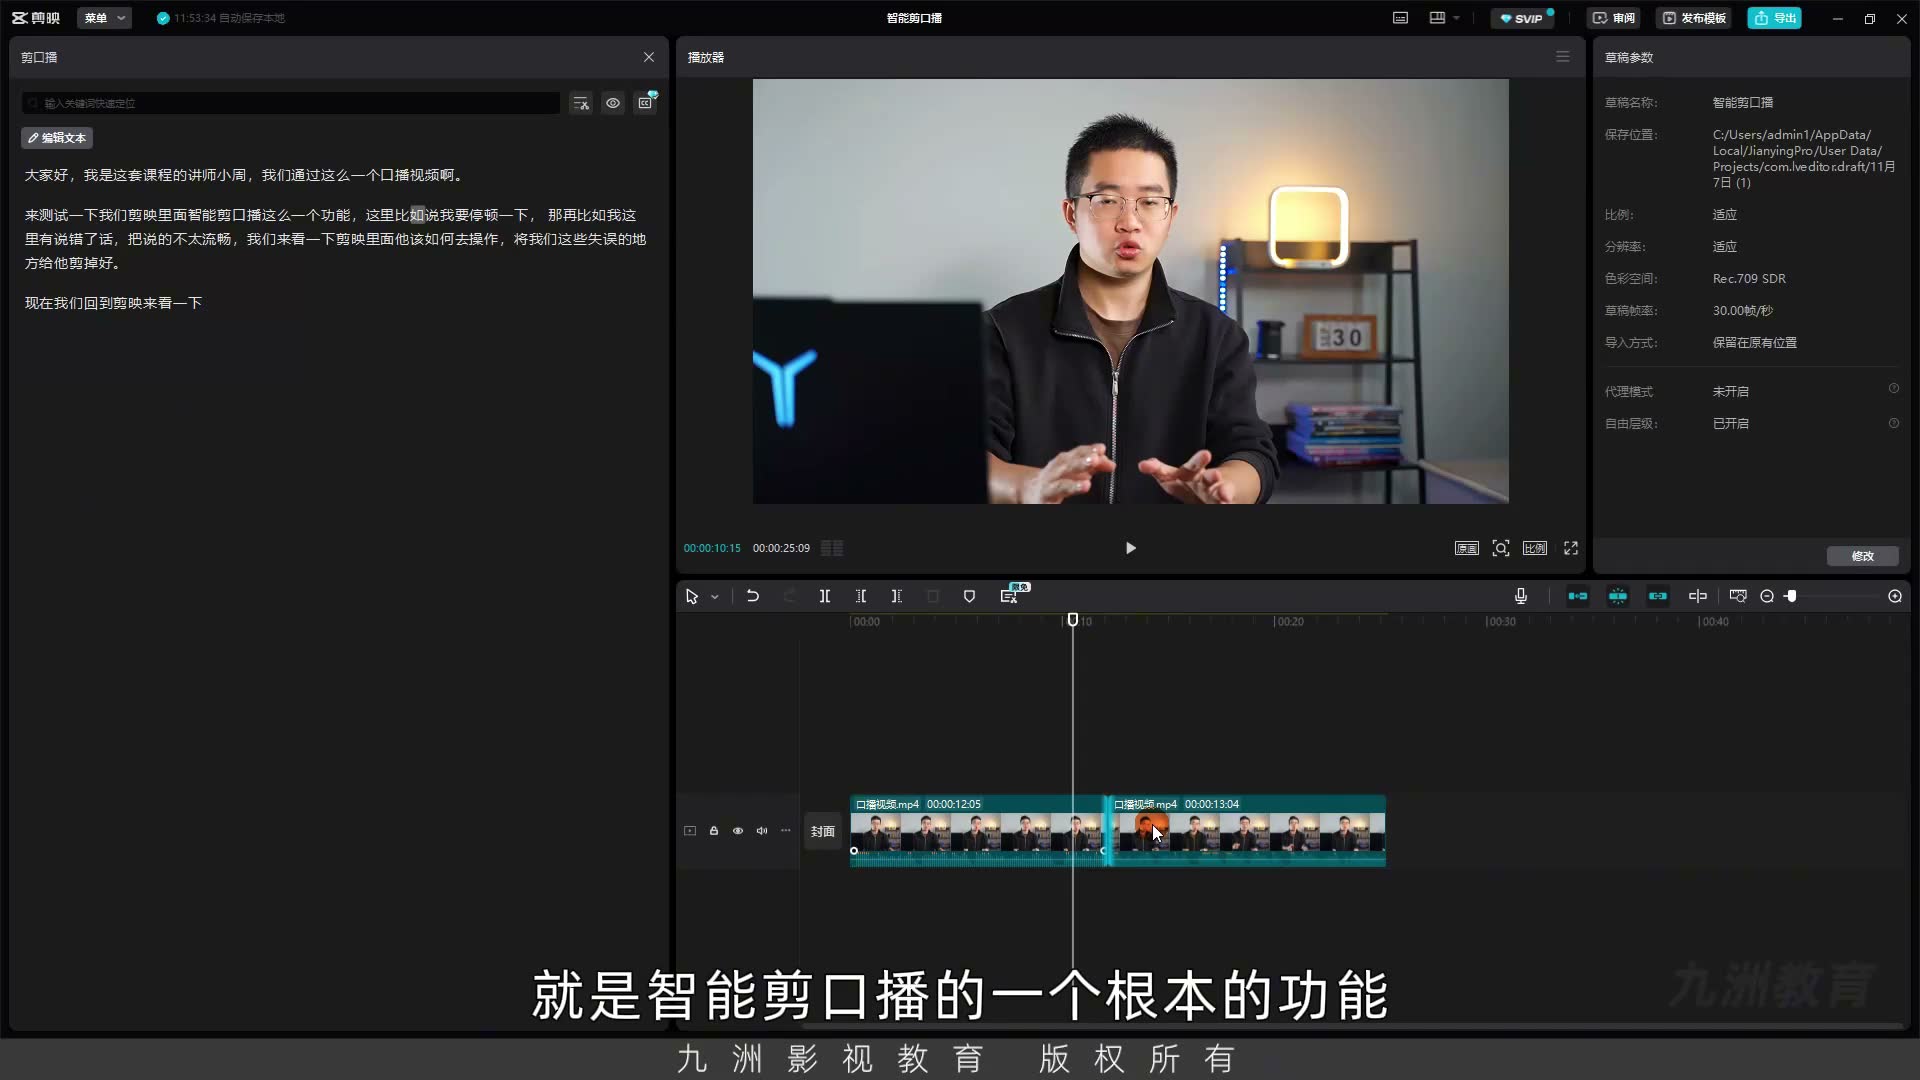1920x1080 pixels.
Task: Click the undo arrow in timeline toolbar
Action: click(x=753, y=596)
